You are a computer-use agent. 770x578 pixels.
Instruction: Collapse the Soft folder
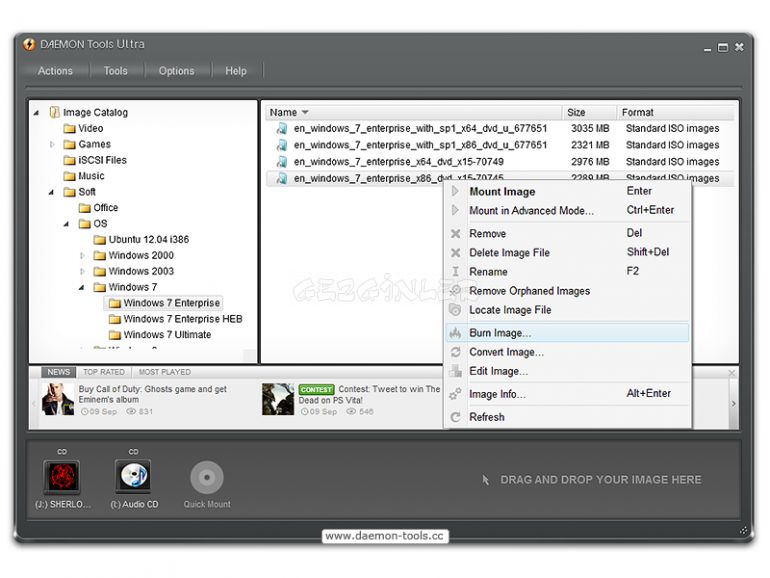click(51, 193)
